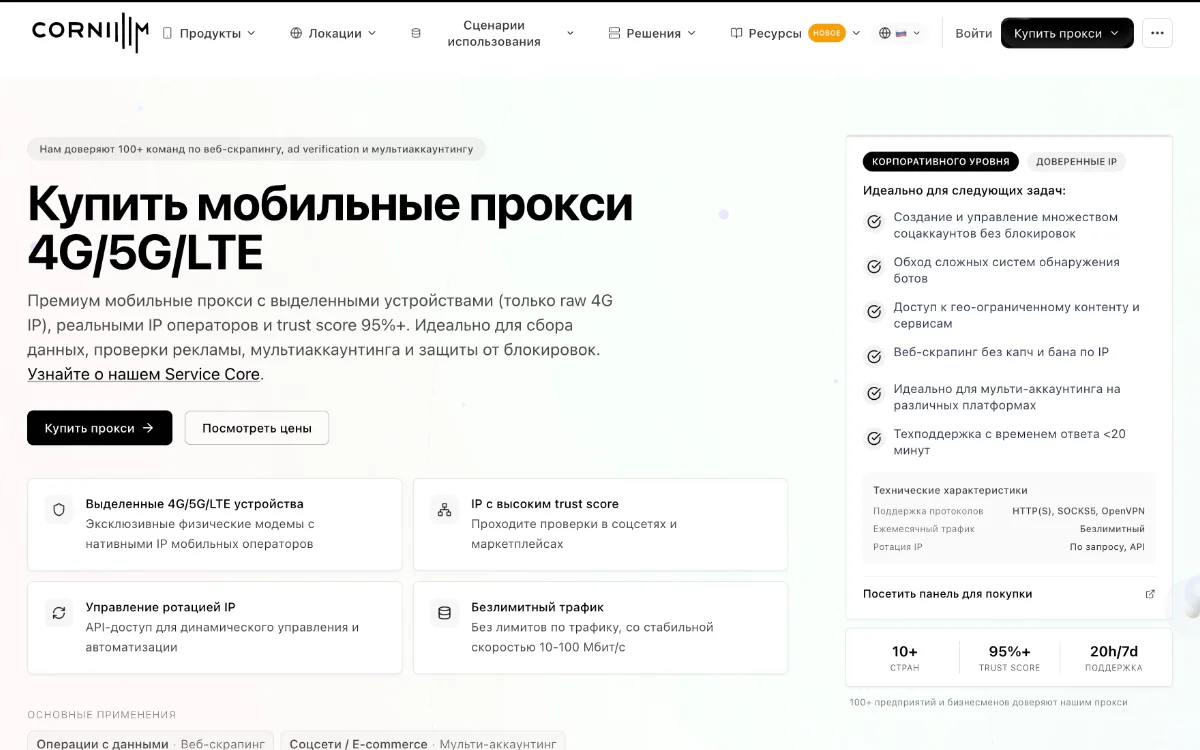This screenshot has width=1200, height=750.
Task: Click Посмотреть цены button
Action: pyautogui.click(x=257, y=428)
